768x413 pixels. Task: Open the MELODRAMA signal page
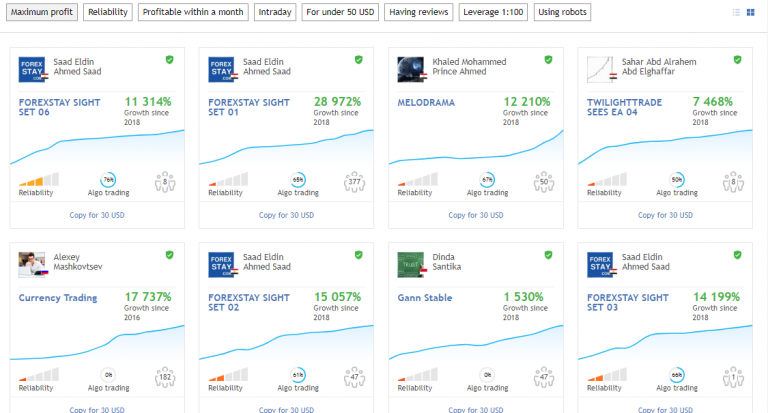tap(426, 102)
